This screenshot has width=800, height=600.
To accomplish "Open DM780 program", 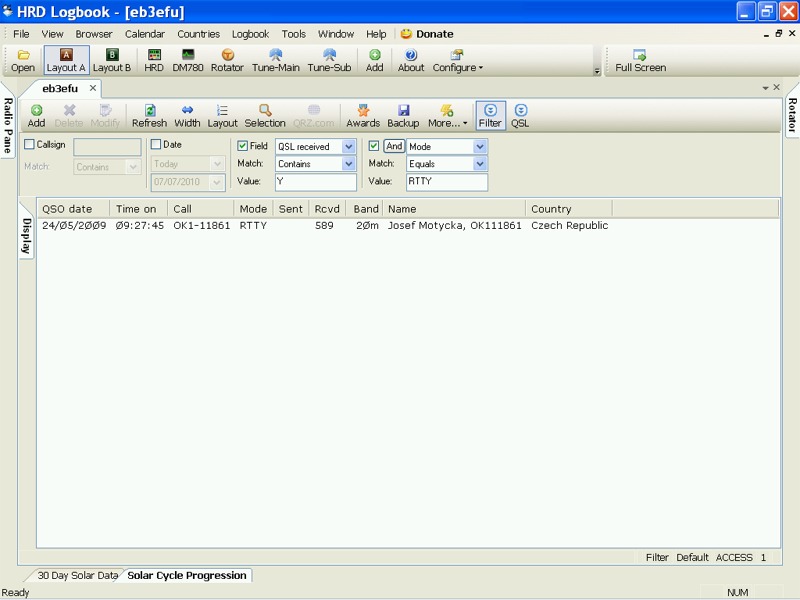I will pos(188,60).
